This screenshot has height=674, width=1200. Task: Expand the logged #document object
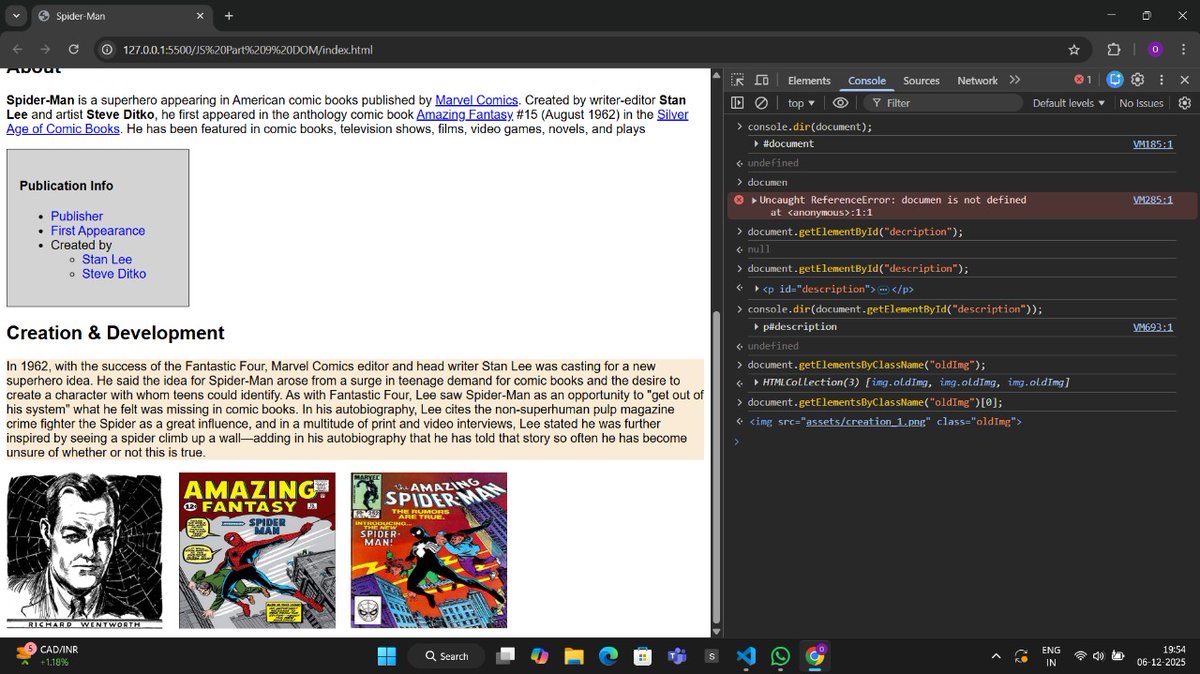pos(758,143)
